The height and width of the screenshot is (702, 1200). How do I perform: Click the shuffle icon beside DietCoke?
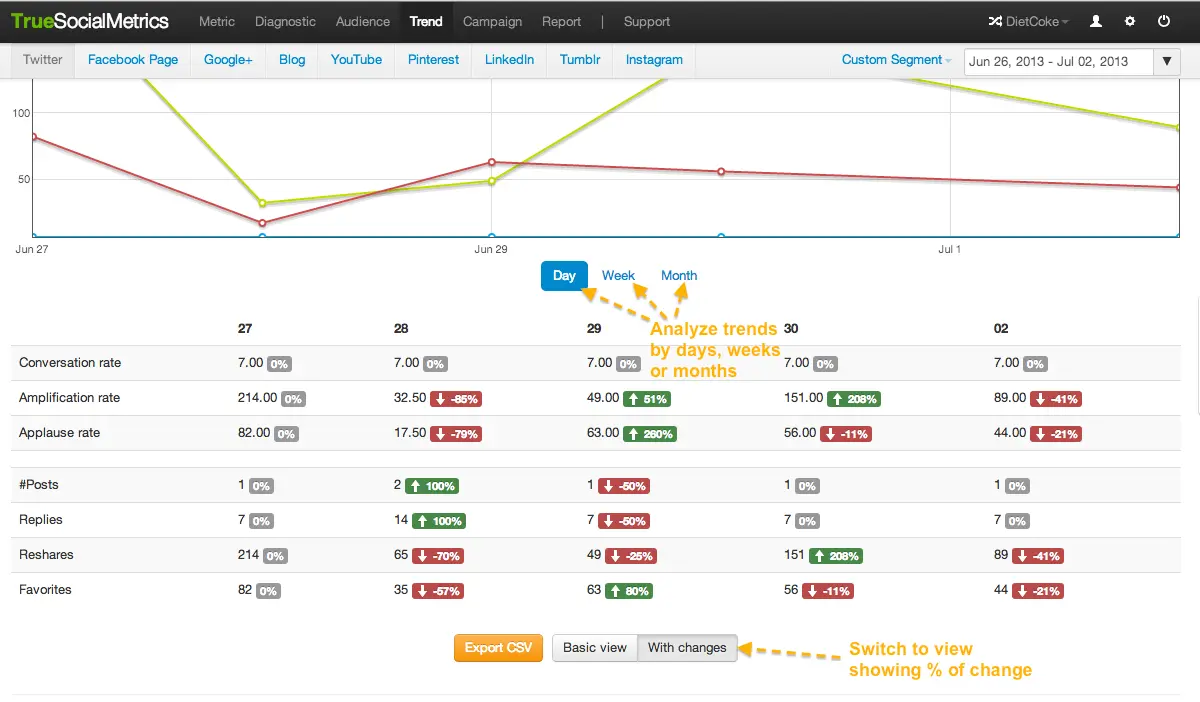point(995,21)
